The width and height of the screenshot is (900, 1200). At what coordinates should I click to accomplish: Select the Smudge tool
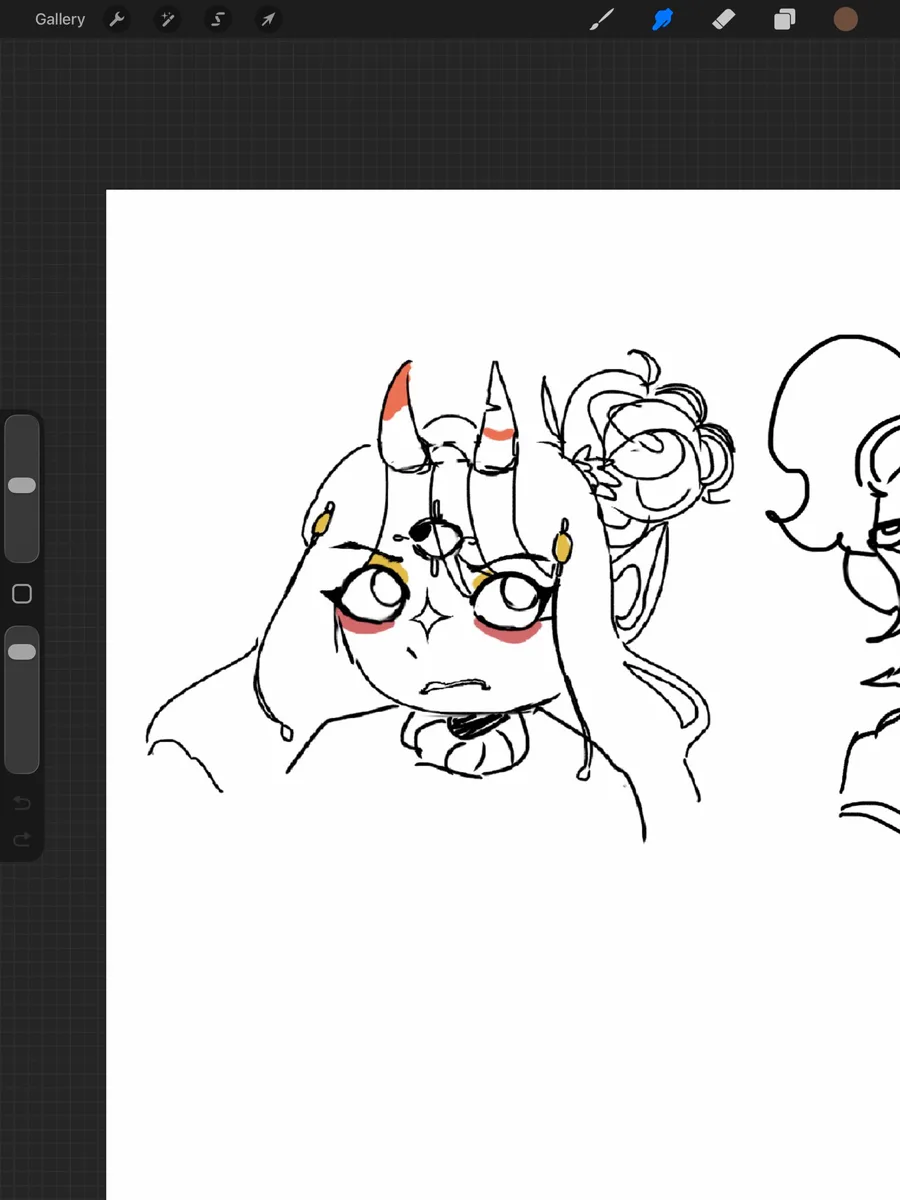click(x=662, y=19)
